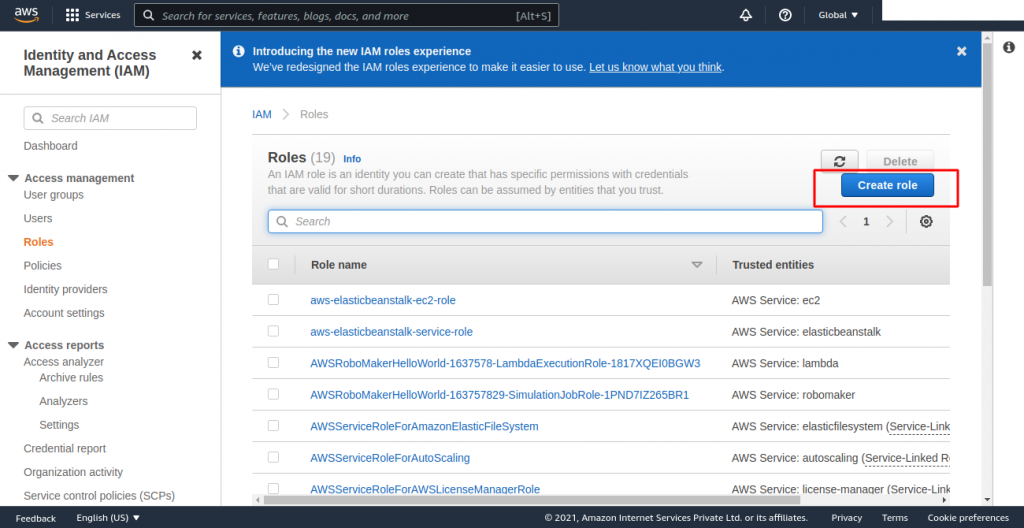This screenshot has height=528, width=1024.
Task: Open Service control policies (SCPs)
Action: tap(99, 495)
